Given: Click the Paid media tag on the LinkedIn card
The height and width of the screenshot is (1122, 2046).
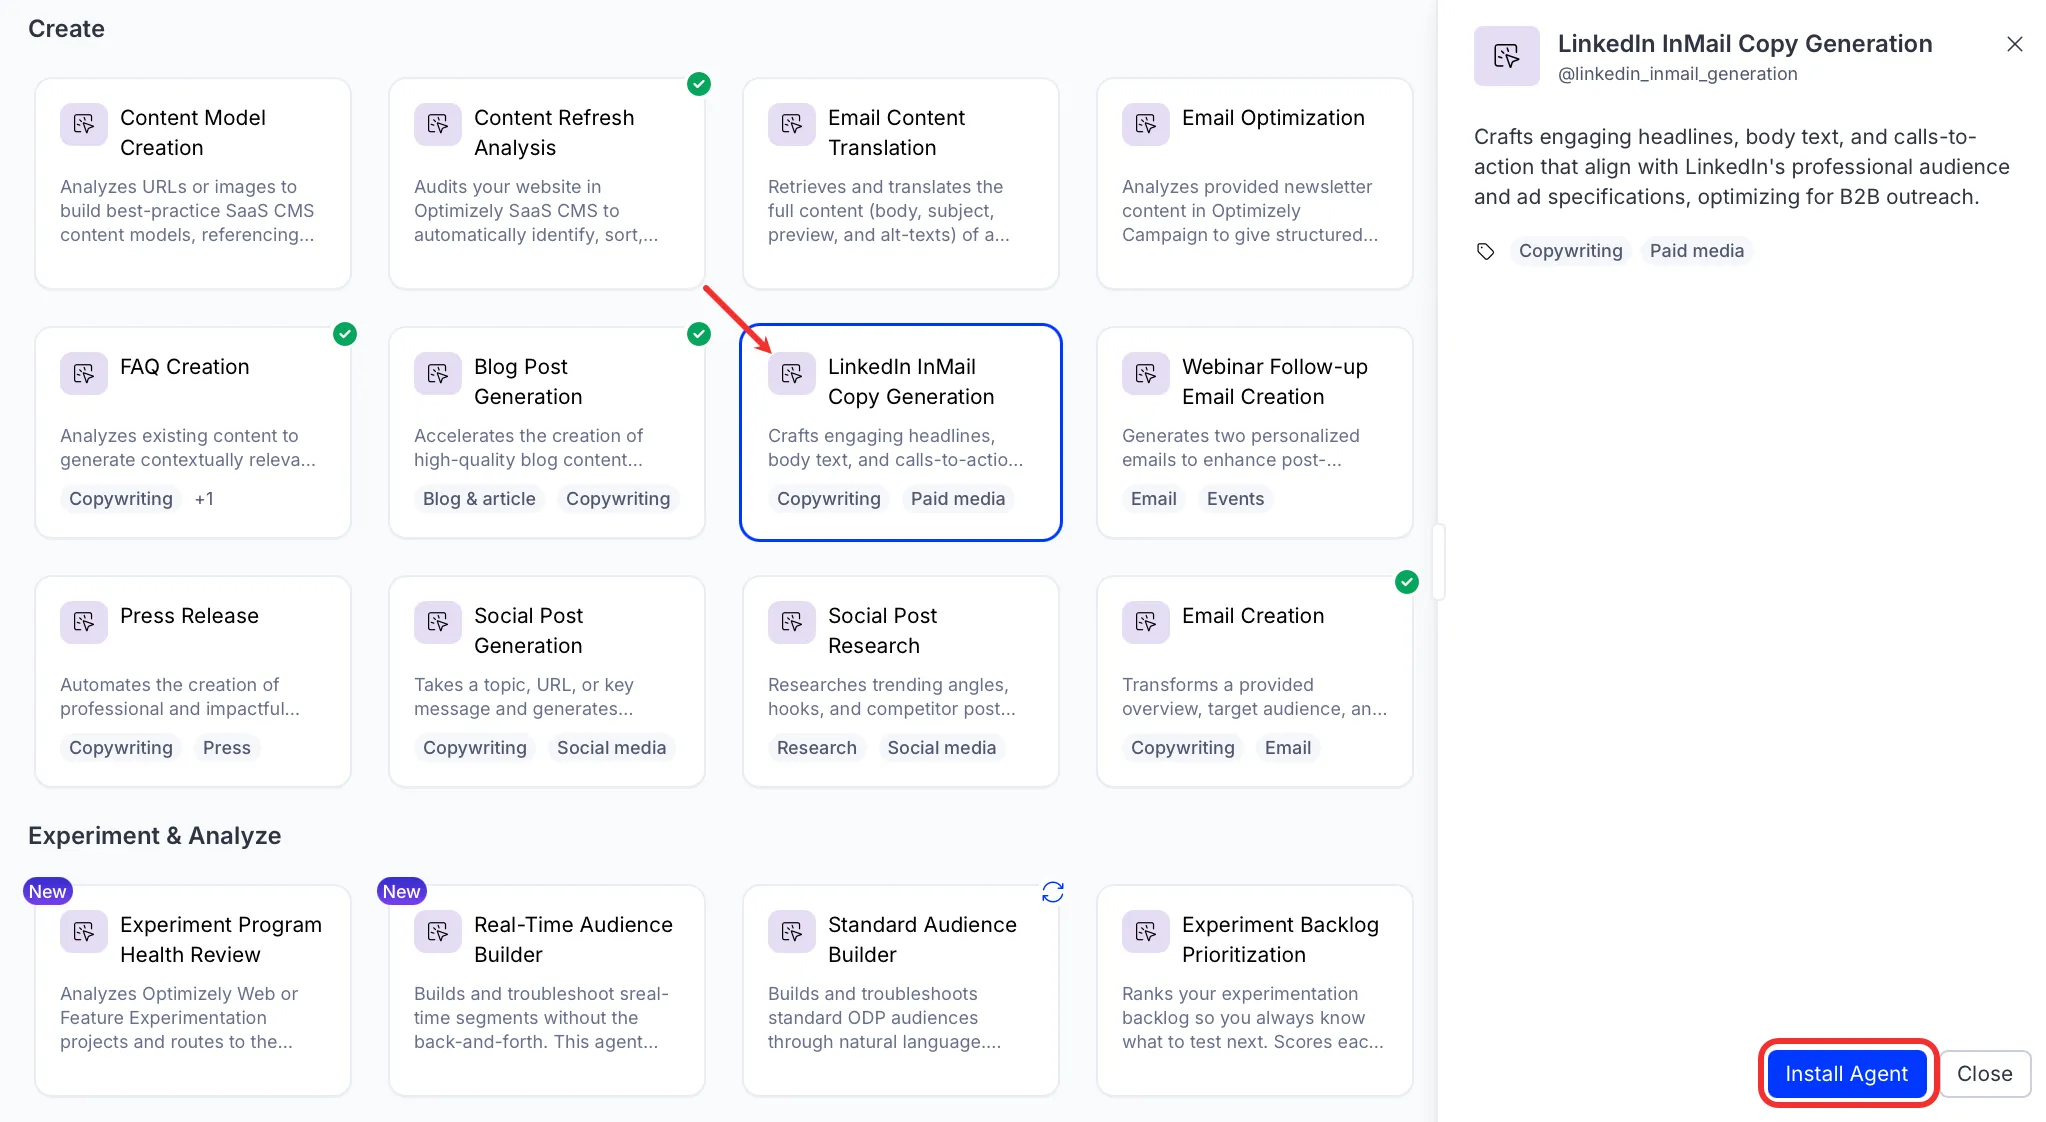Looking at the screenshot, I should [x=958, y=499].
